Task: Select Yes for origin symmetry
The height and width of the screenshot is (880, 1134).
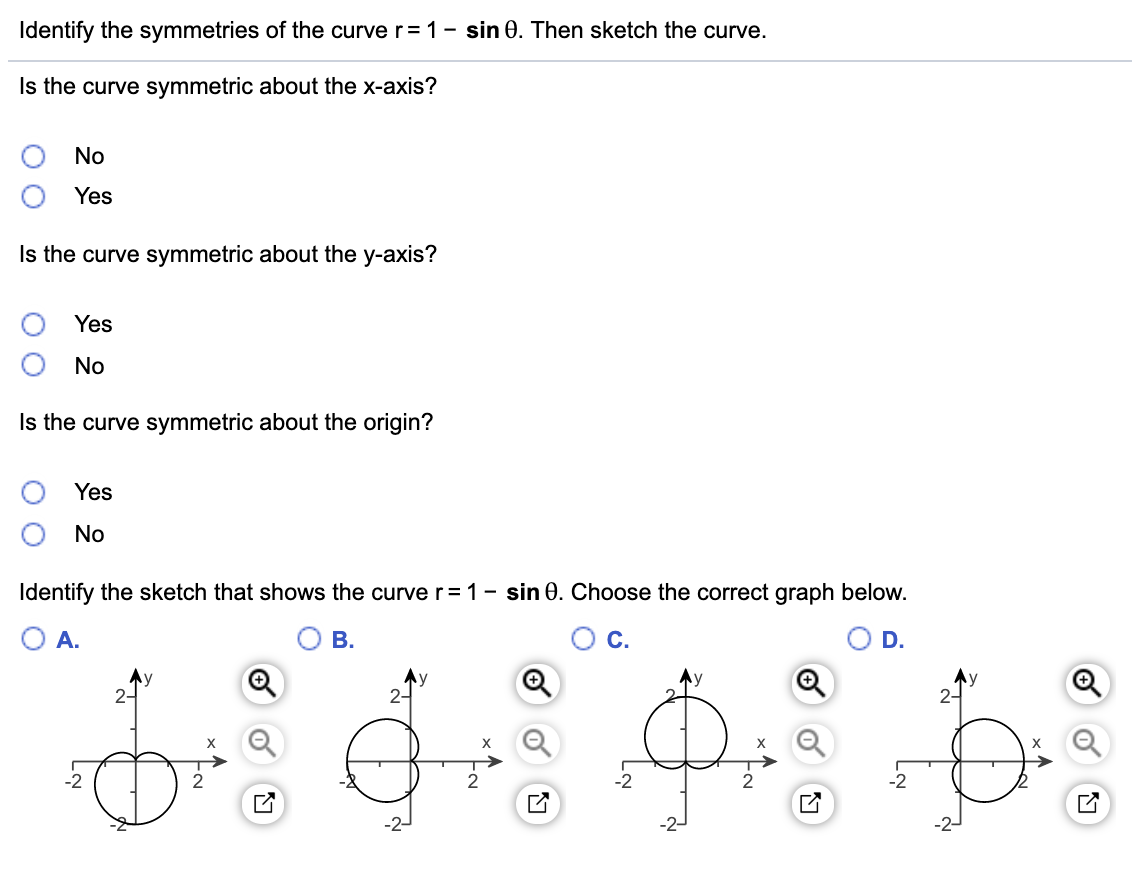Action: pos(33,491)
